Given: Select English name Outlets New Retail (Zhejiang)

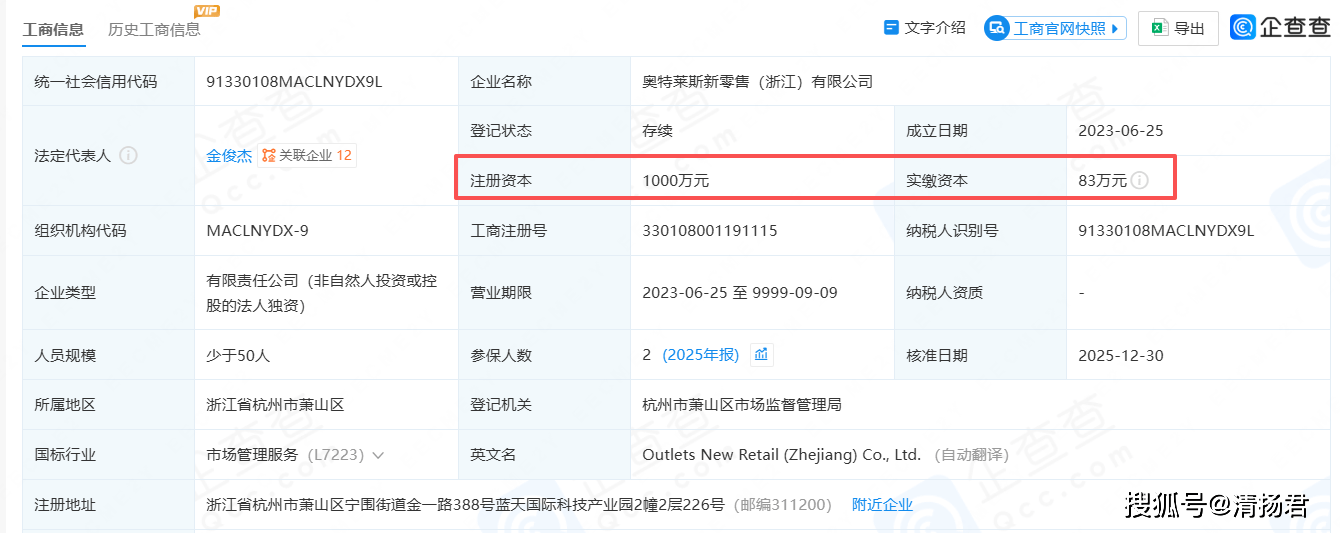Looking at the screenshot, I should coord(781,455).
